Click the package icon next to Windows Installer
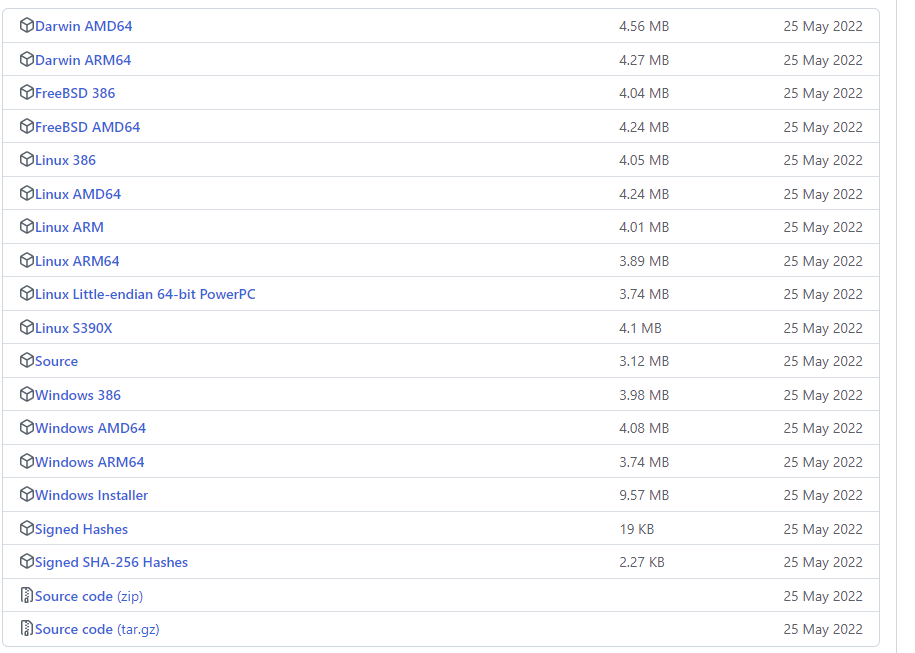This screenshot has width=915, height=653. (x=25, y=494)
